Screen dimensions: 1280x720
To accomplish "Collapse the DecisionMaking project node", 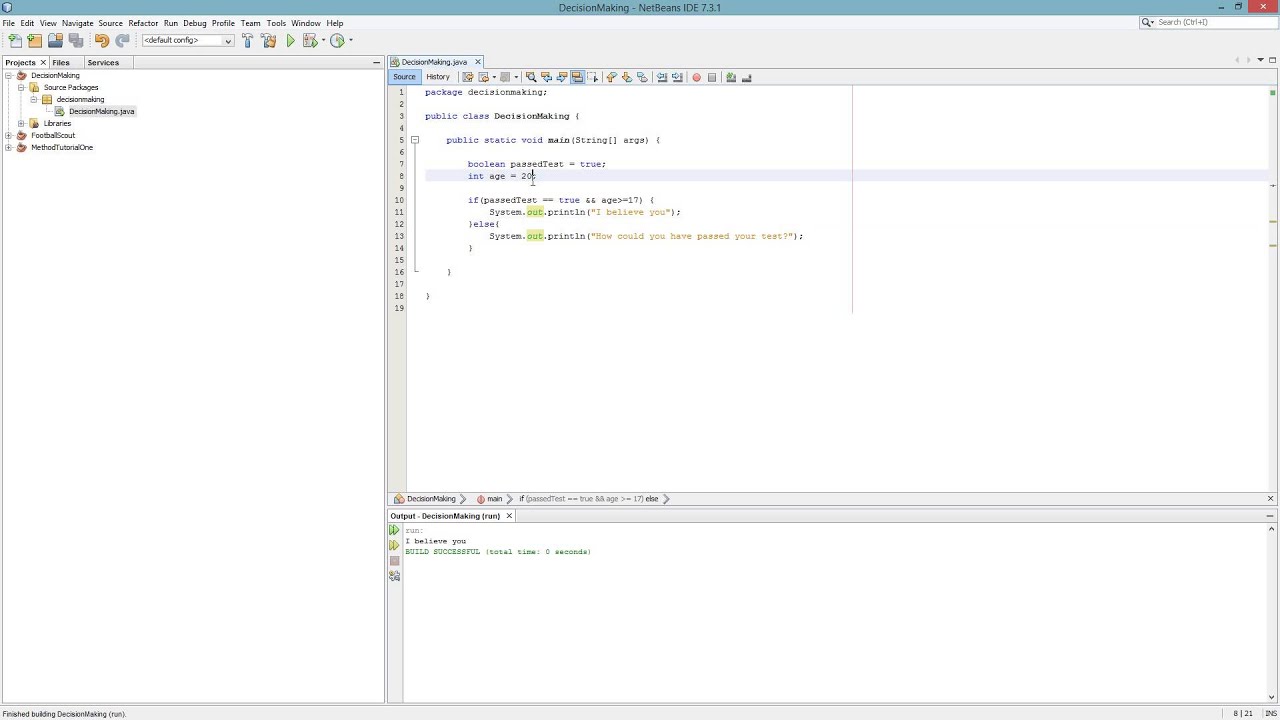I will [9, 76].
